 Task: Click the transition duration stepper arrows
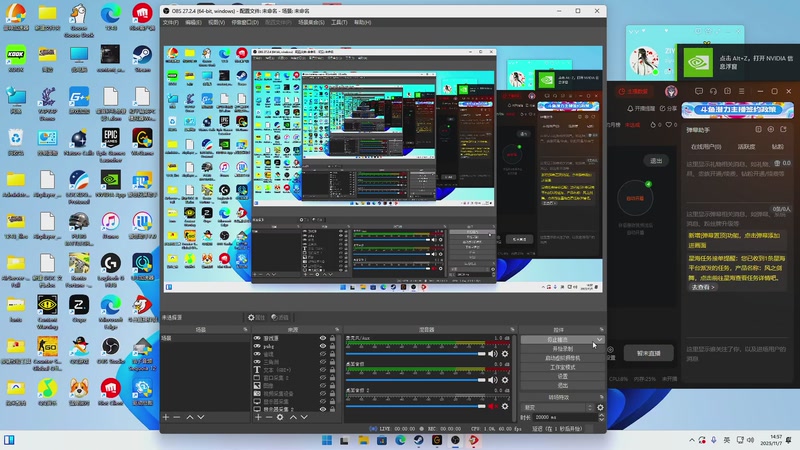pos(602,417)
